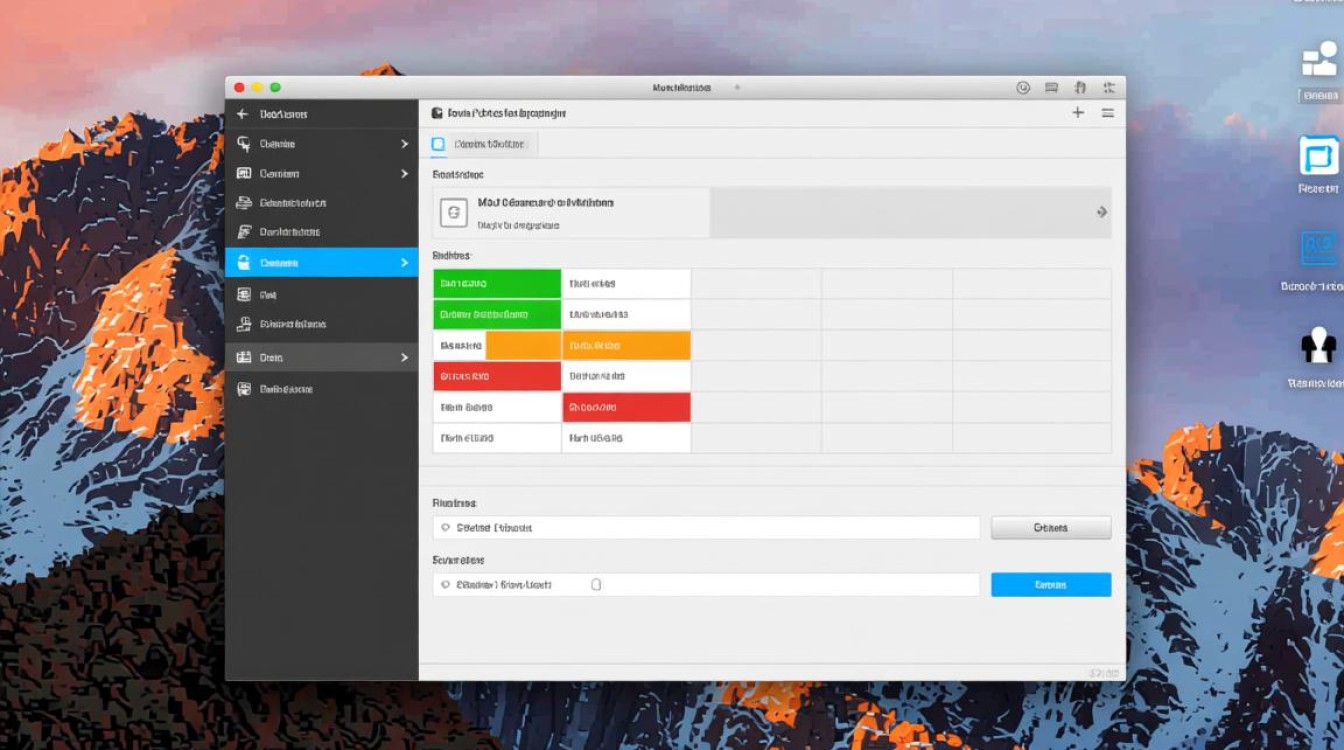
Task: Select the radio circle in the first input row
Action: pyautogui.click(x=445, y=528)
